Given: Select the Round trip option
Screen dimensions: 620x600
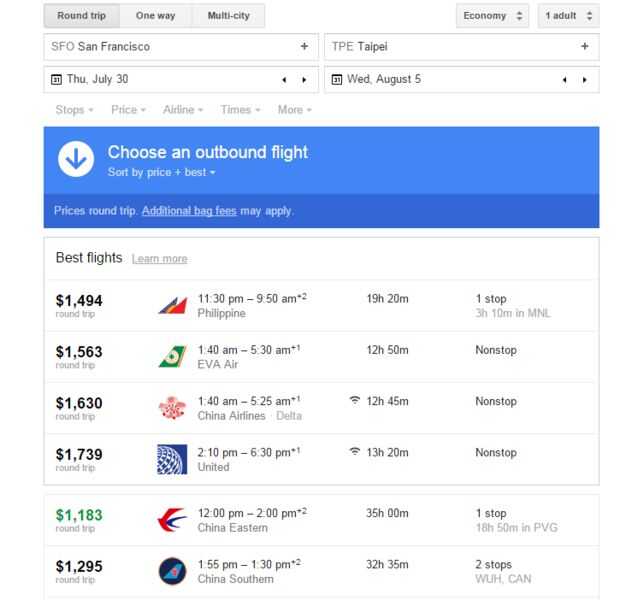Looking at the screenshot, I should tap(82, 16).
